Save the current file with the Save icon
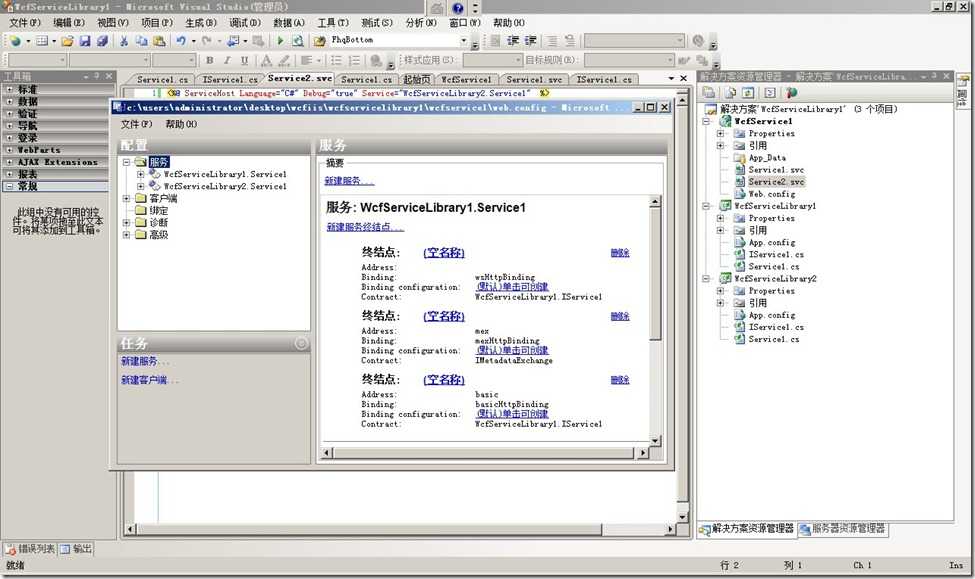975x579 pixels. tap(85, 41)
